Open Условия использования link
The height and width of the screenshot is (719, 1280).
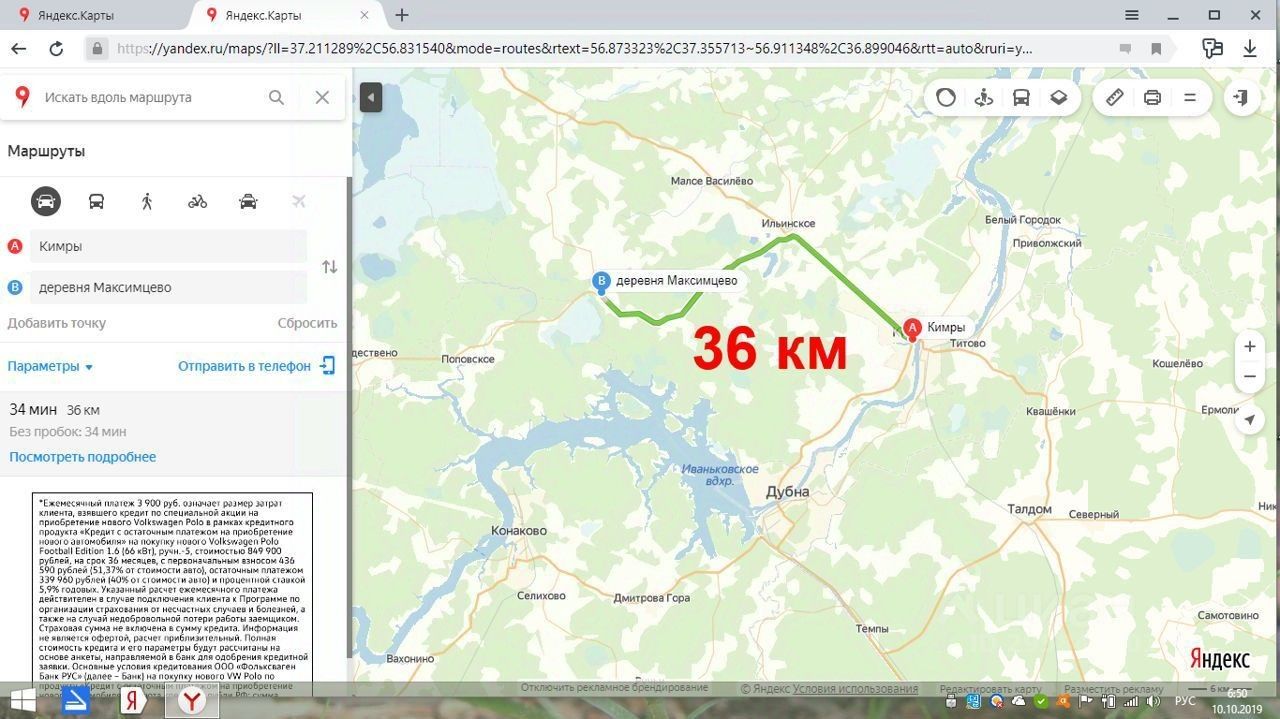[855, 689]
